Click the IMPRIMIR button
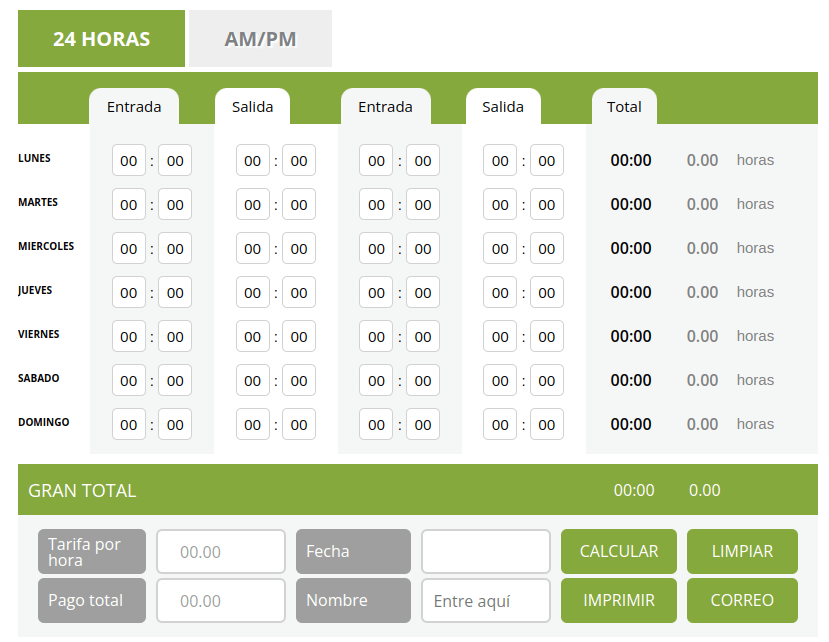 tap(618, 600)
